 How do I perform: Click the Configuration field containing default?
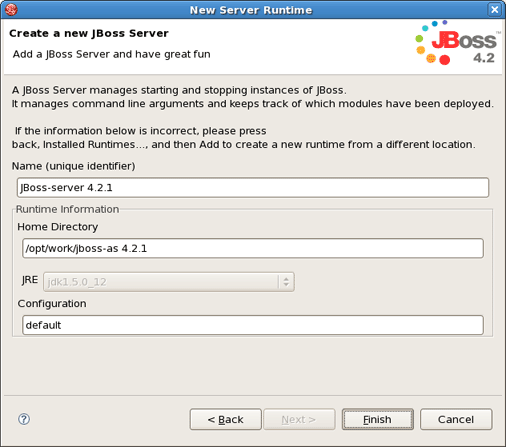pos(253,325)
